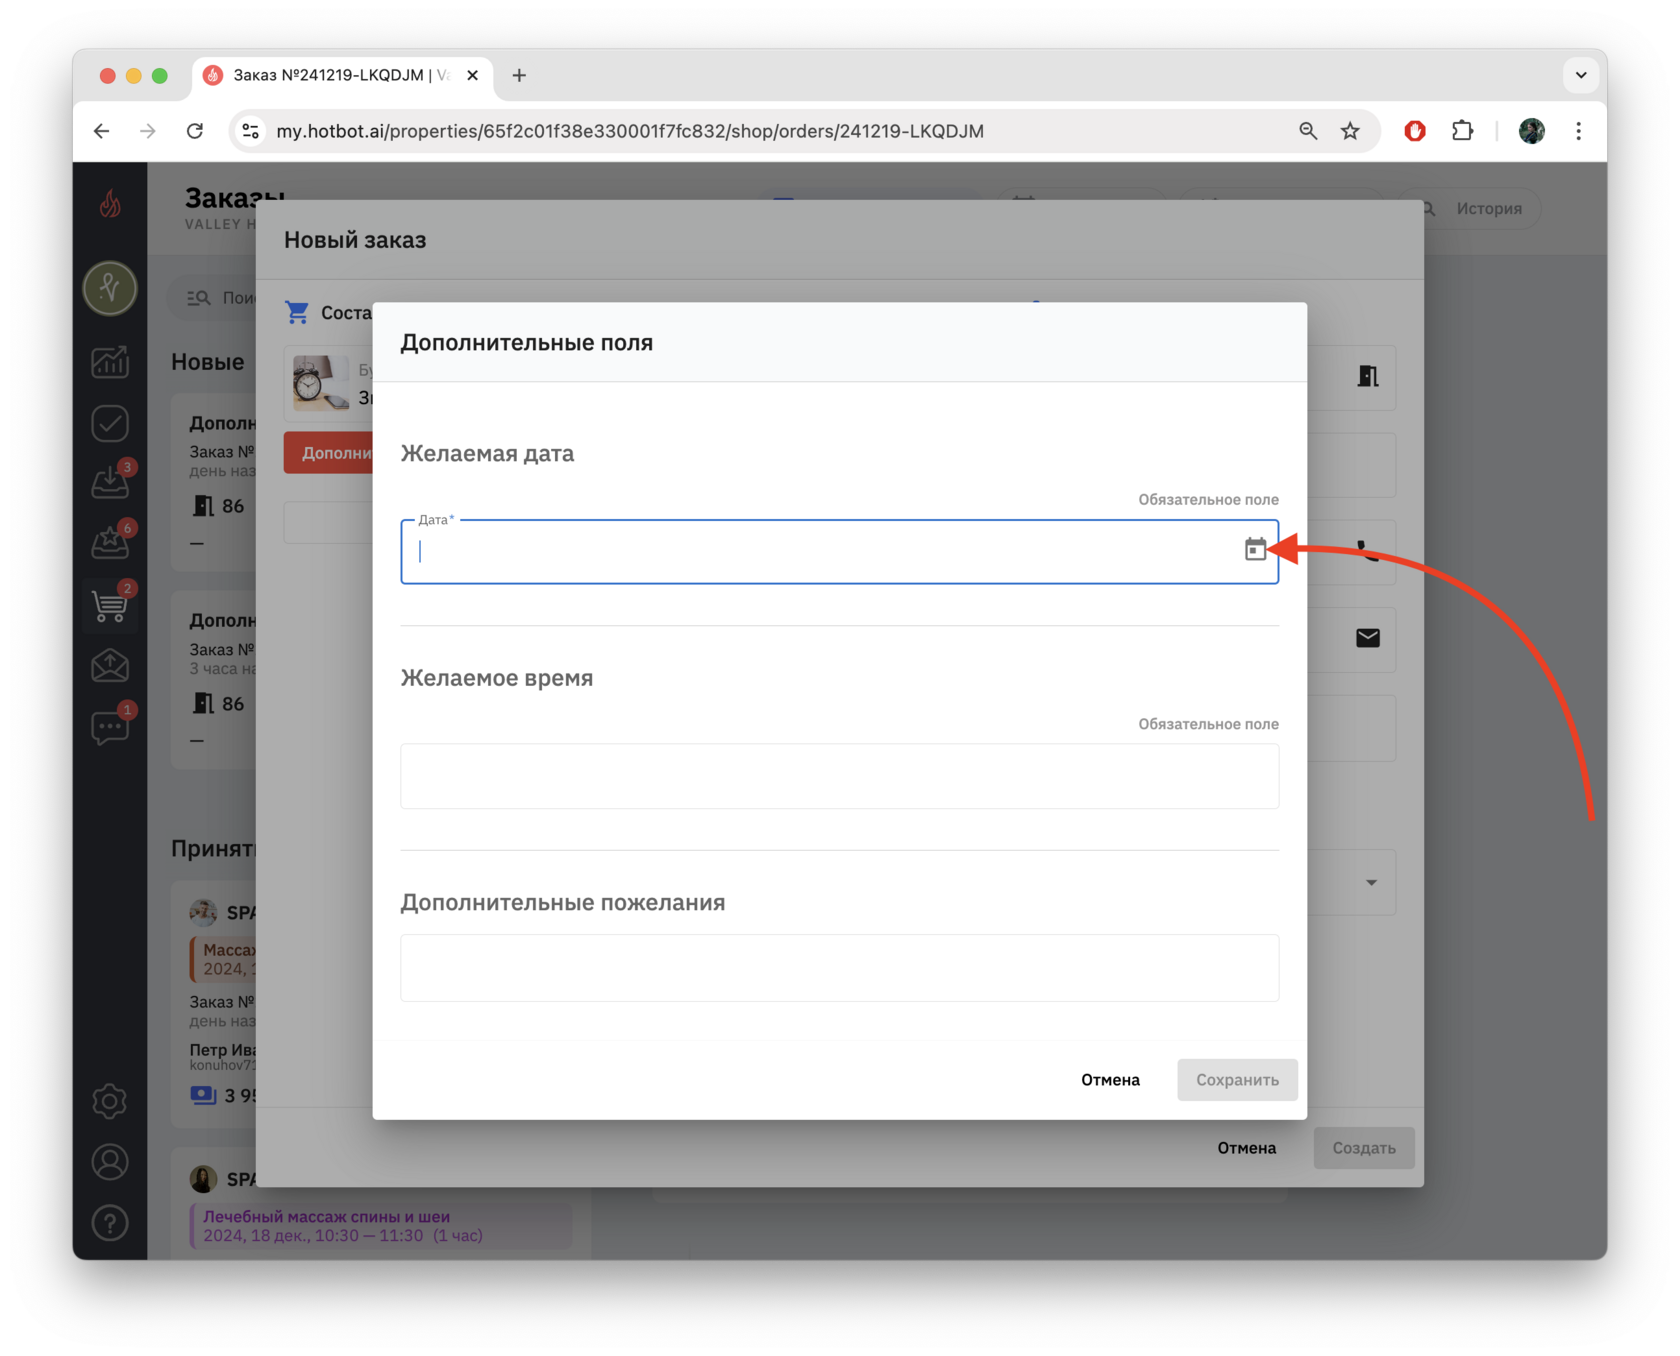Viewport: 1680px width, 1356px height.
Task: Open the user account icon in sidebar
Action: point(110,1162)
